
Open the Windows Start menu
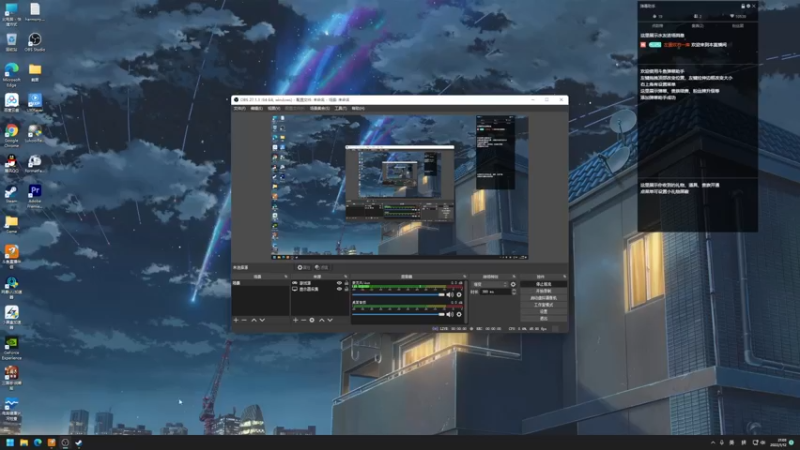pyautogui.click(x=10, y=442)
